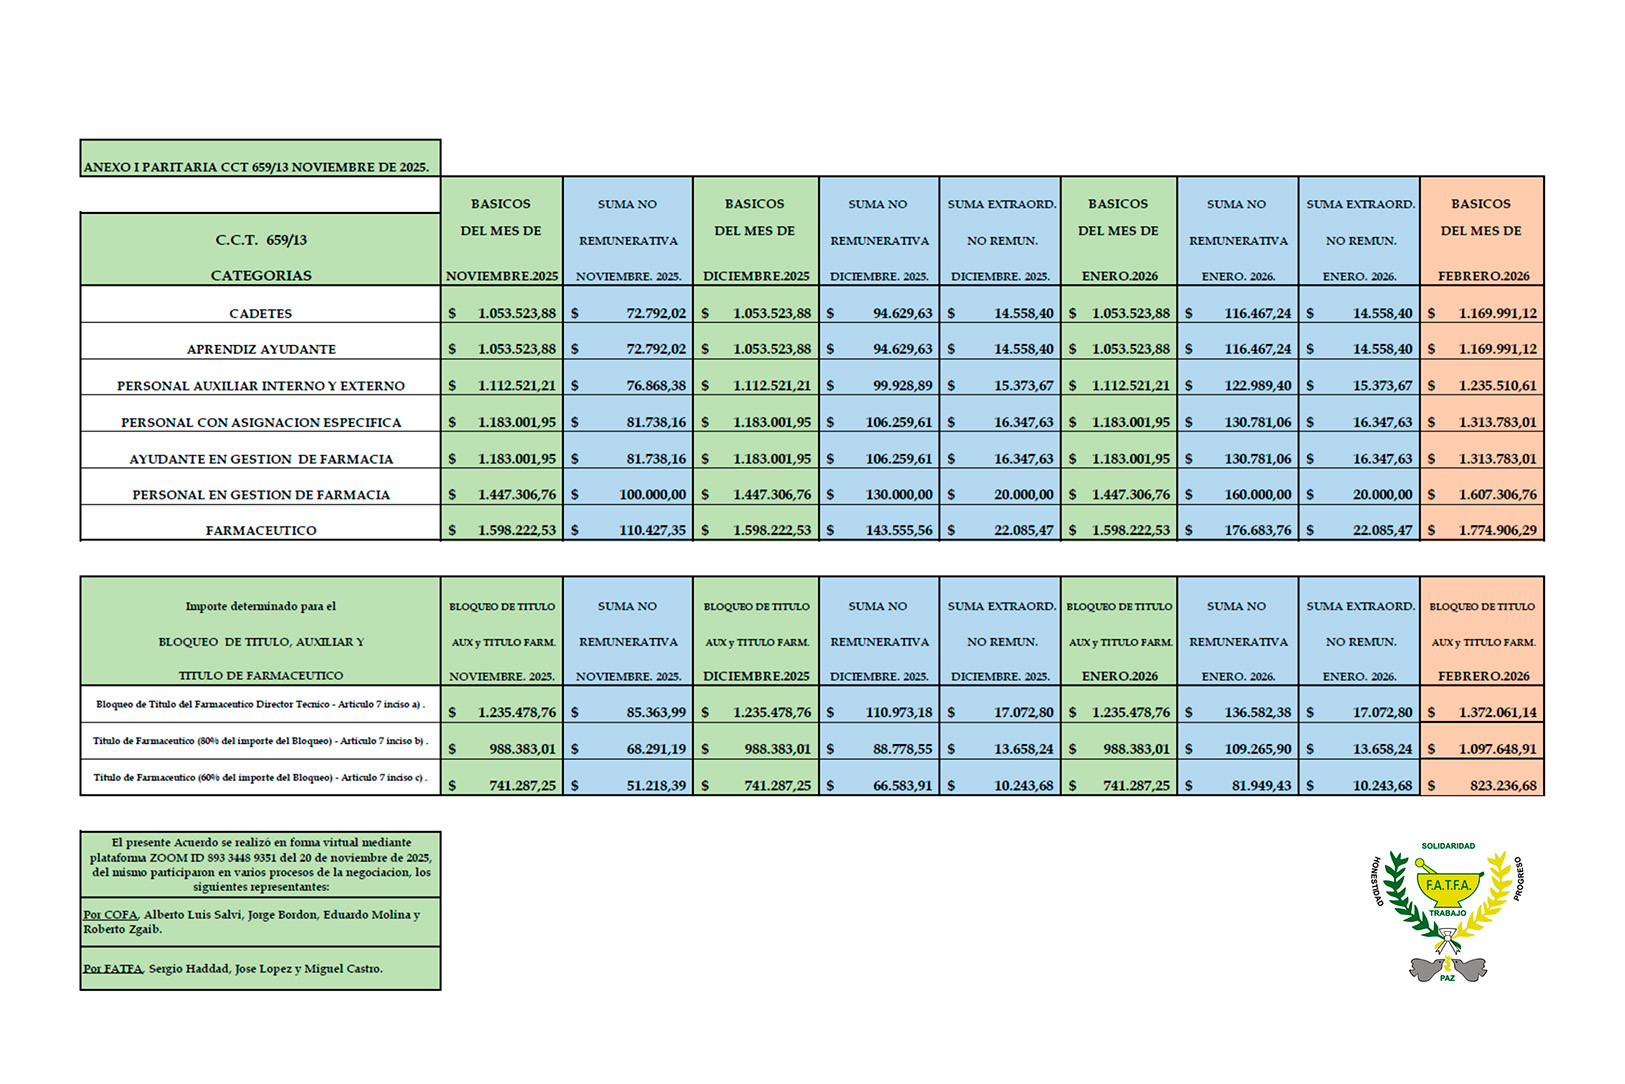
Task: Click Farmaceutico's February 2026 value 1.774.906,29
Action: pos(1497,530)
